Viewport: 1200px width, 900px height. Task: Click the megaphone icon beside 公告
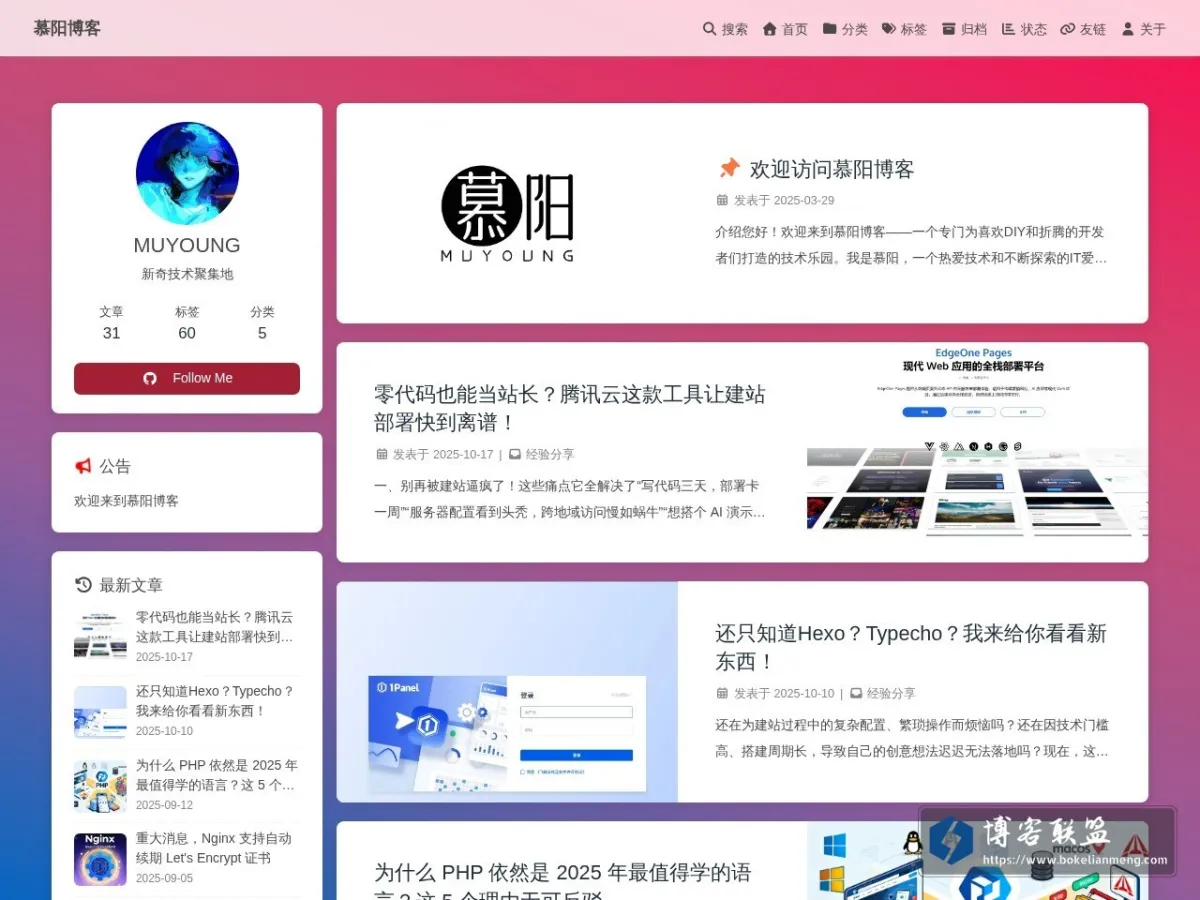[x=83, y=466]
